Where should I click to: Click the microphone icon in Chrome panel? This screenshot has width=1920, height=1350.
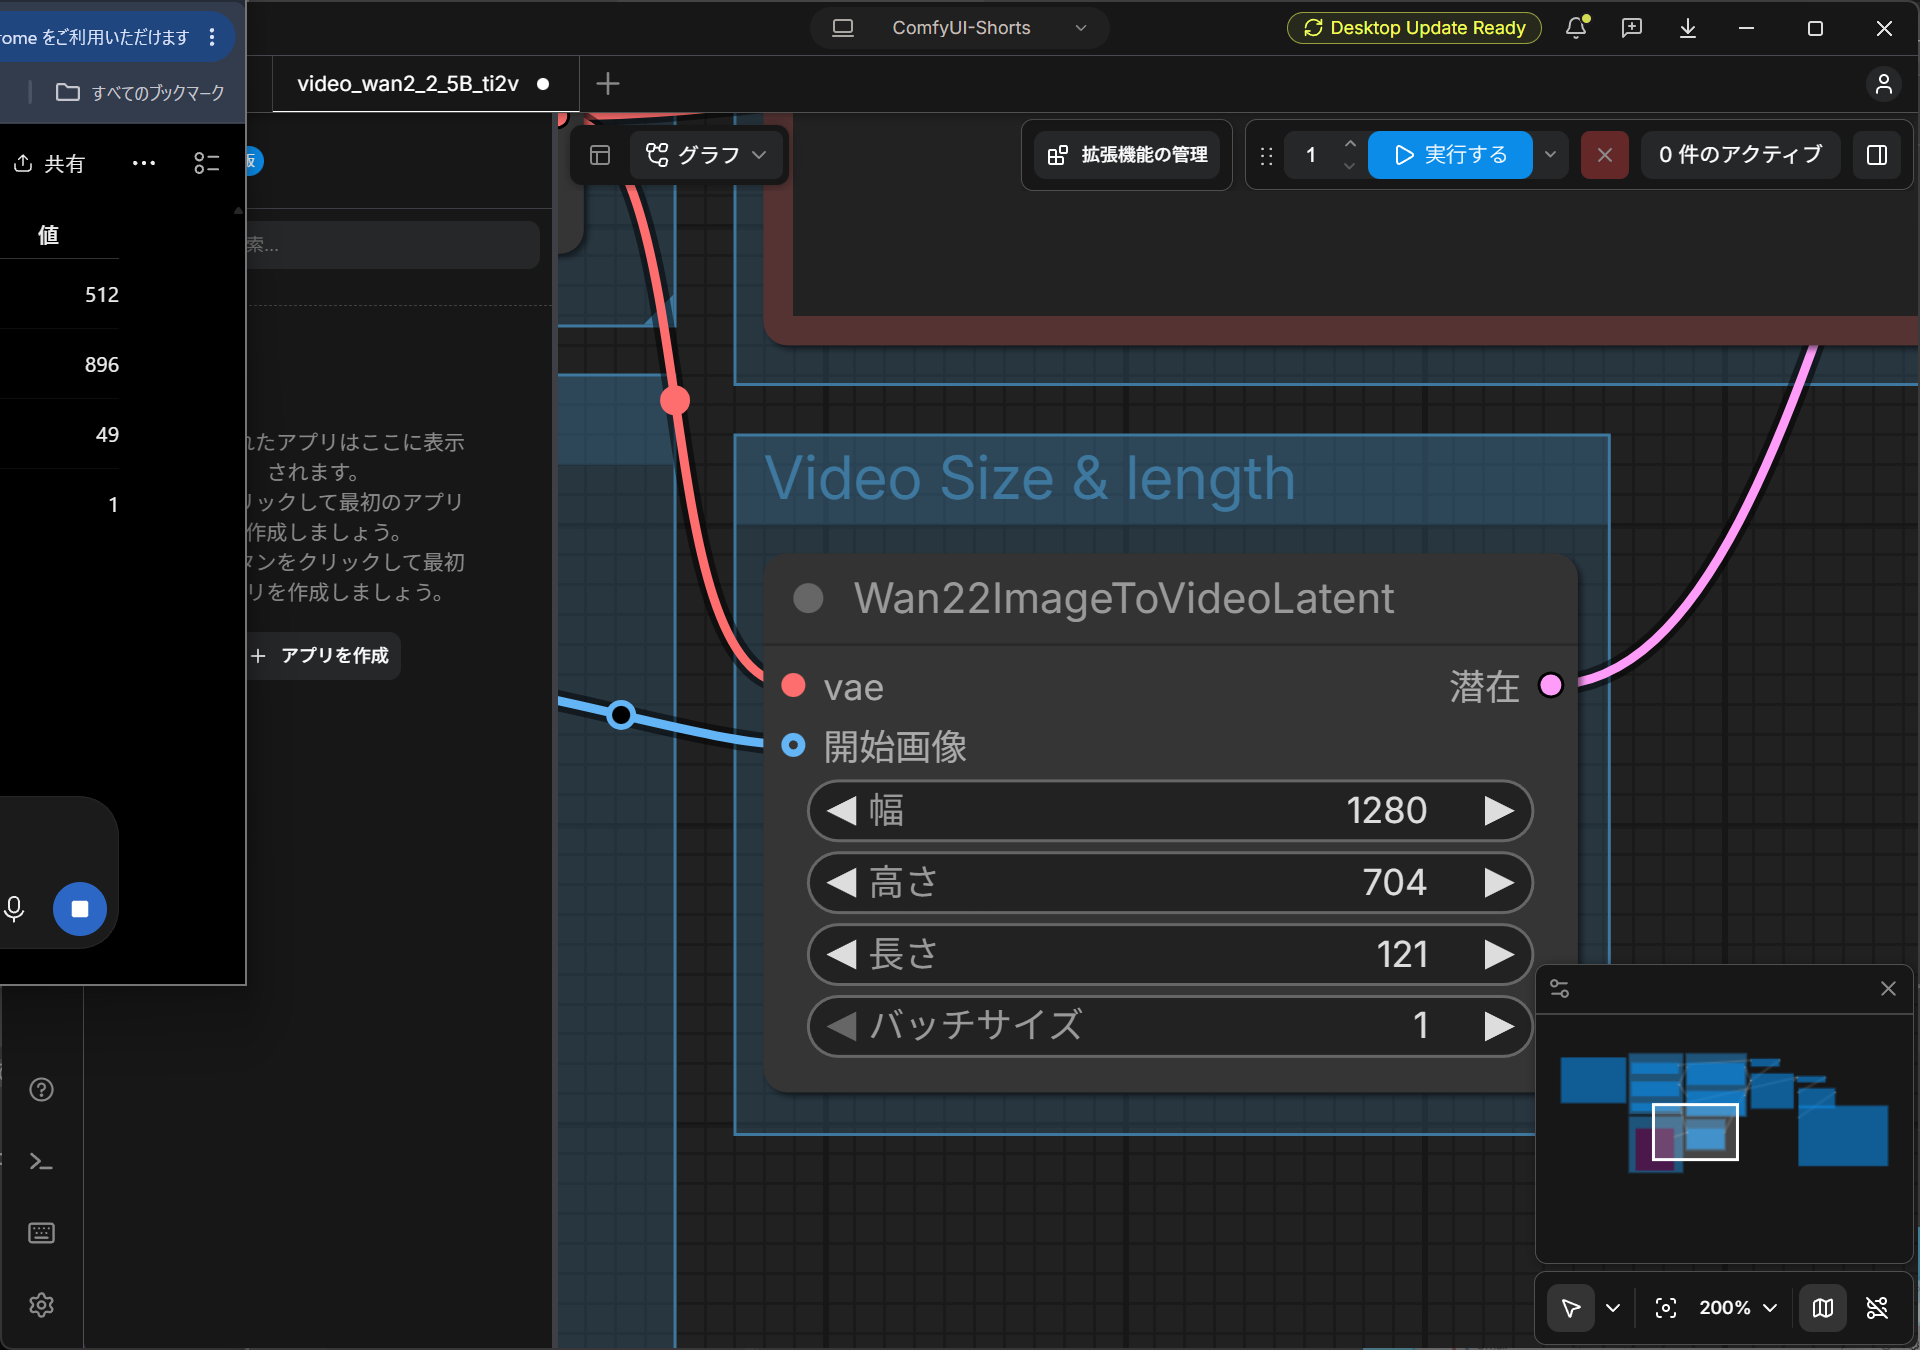14,908
